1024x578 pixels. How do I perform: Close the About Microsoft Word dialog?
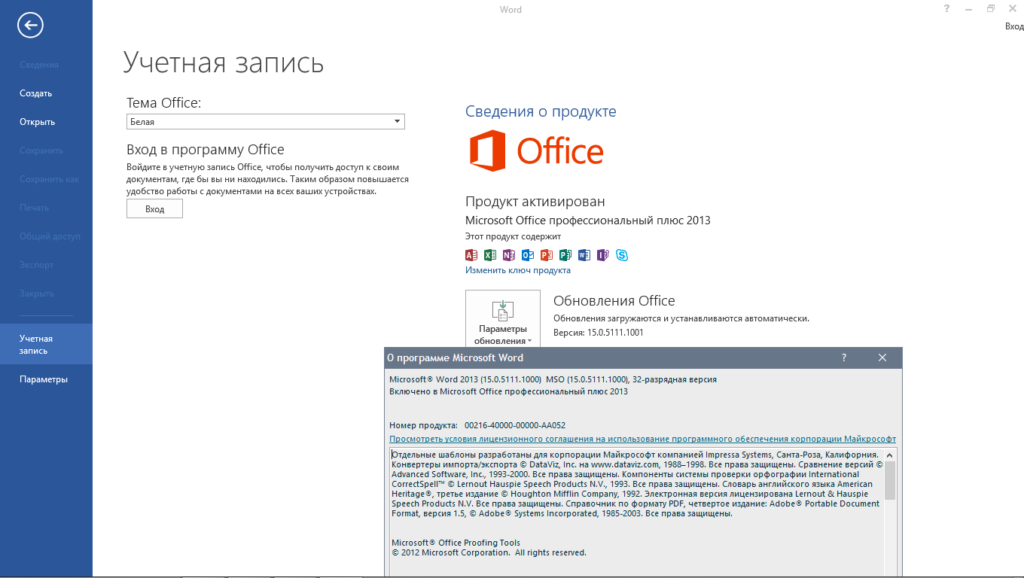coord(882,358)
